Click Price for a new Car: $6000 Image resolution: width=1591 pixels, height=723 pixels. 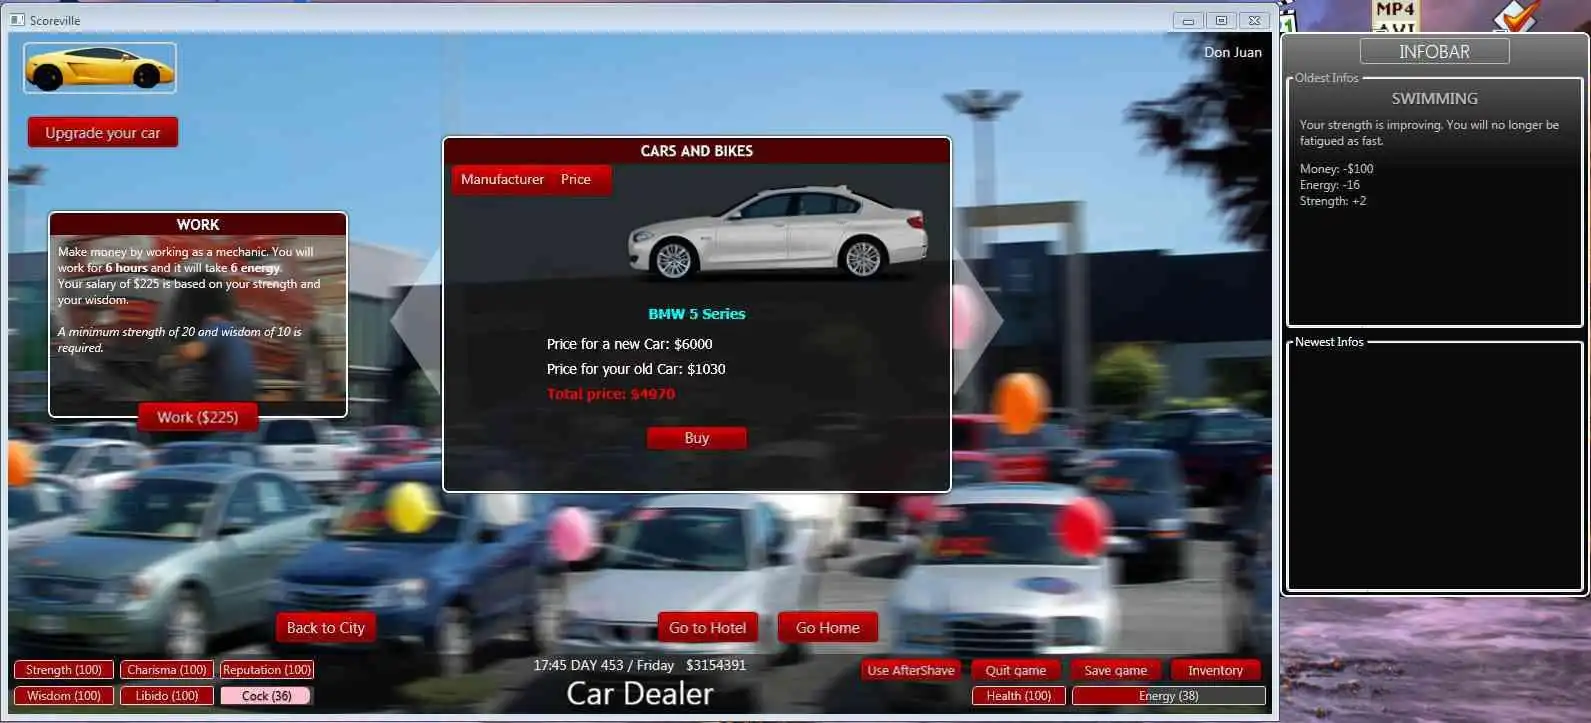pyautogui.click(x=630, y=344)
